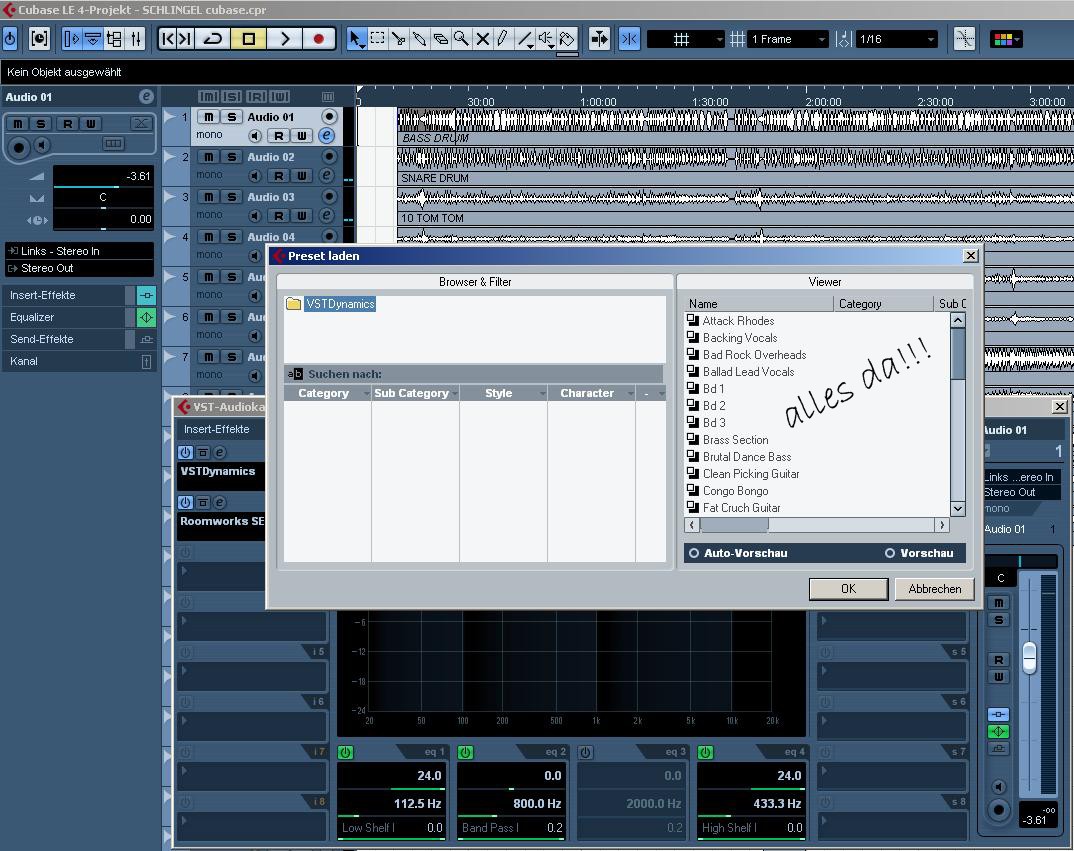Open 'Stereo Out' output routing in Inspector
Screen dimensions: 1074x851
click(x=79, y=269)
